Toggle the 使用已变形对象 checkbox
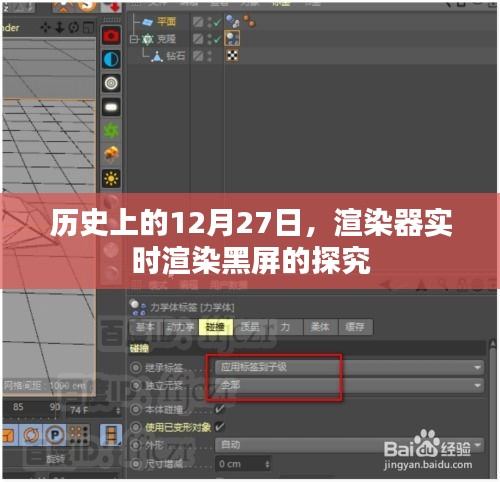The width and height of the screenshot is (500, 482). (220, 426)
